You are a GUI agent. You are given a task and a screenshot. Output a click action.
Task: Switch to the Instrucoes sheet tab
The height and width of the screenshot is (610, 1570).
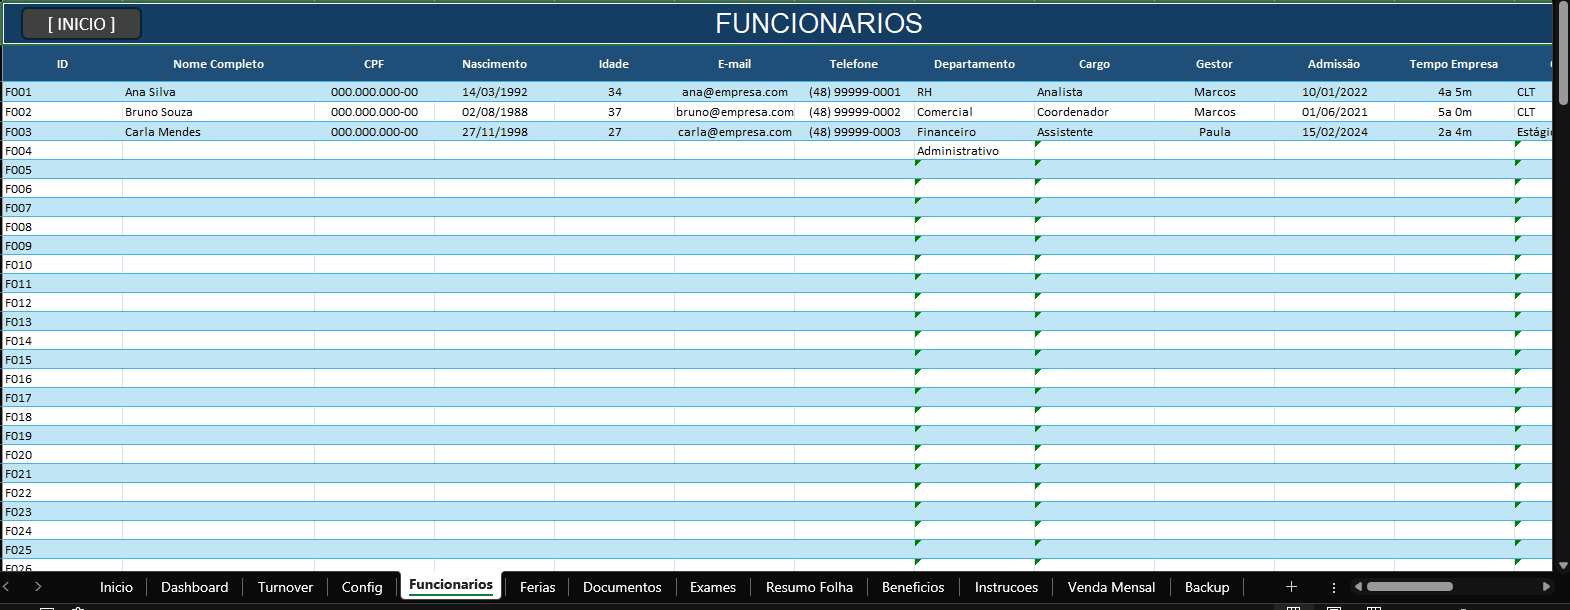[1006, 587]
